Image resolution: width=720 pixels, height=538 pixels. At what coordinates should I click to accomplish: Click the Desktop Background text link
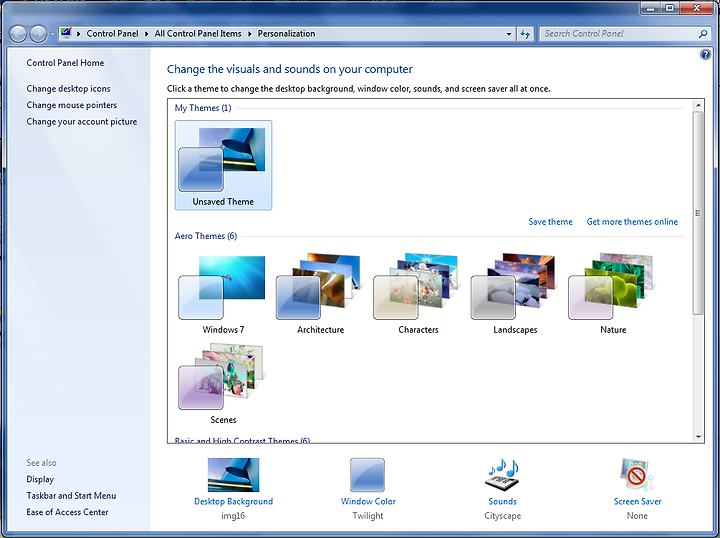coord(233,501)
